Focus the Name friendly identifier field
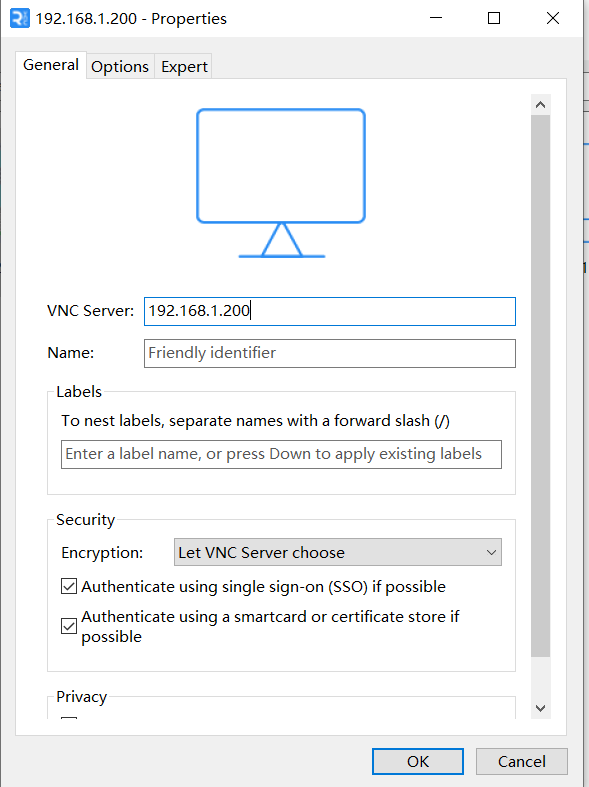Screen dimensions: 589x787 330,353
